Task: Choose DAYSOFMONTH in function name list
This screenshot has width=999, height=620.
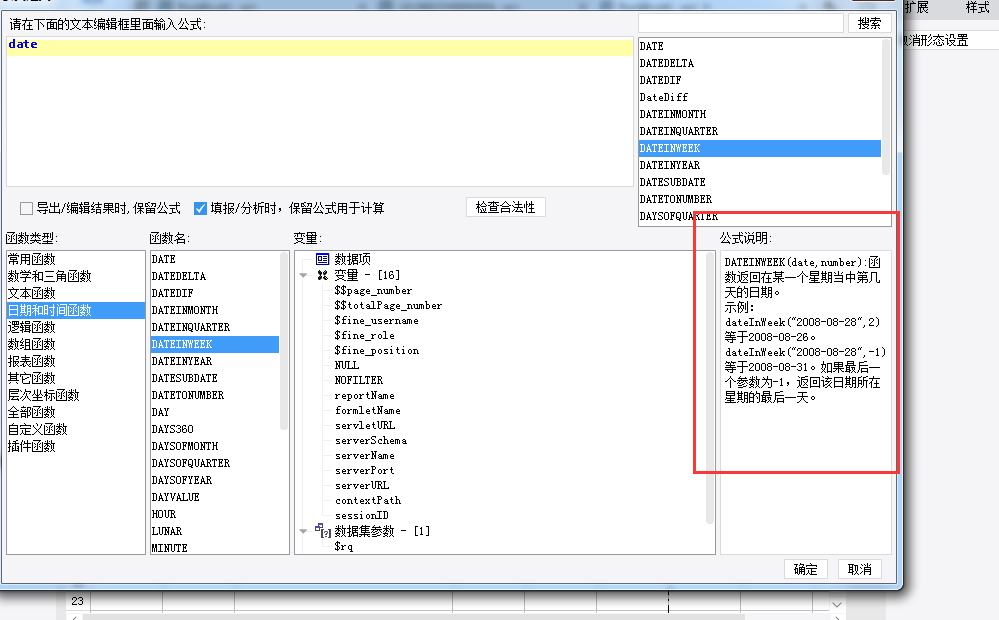Action: [x=185, y=446]
